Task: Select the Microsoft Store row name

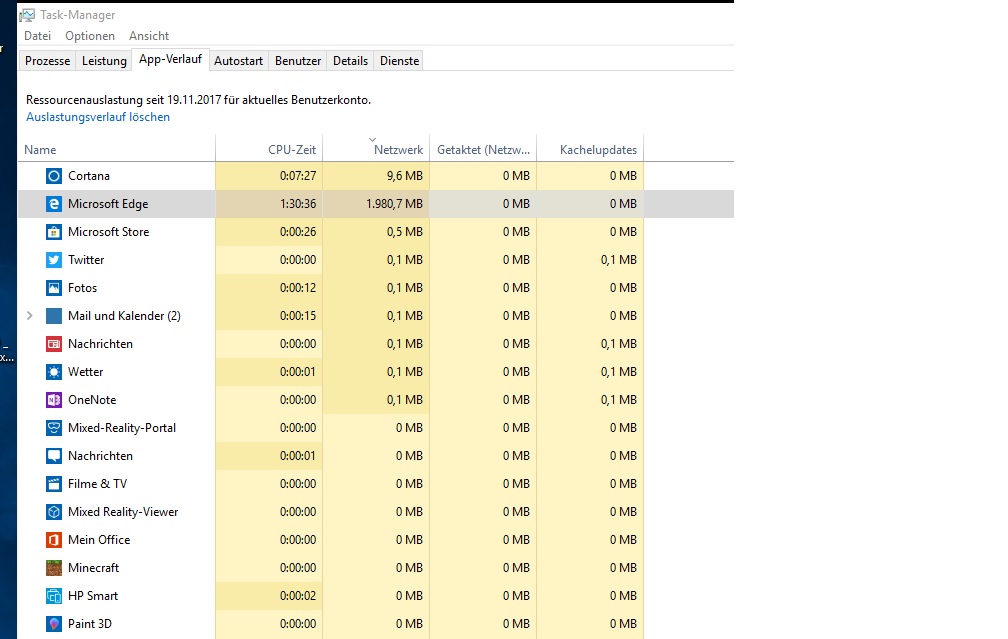Action: pyautogui.click(x=109, y=231)
